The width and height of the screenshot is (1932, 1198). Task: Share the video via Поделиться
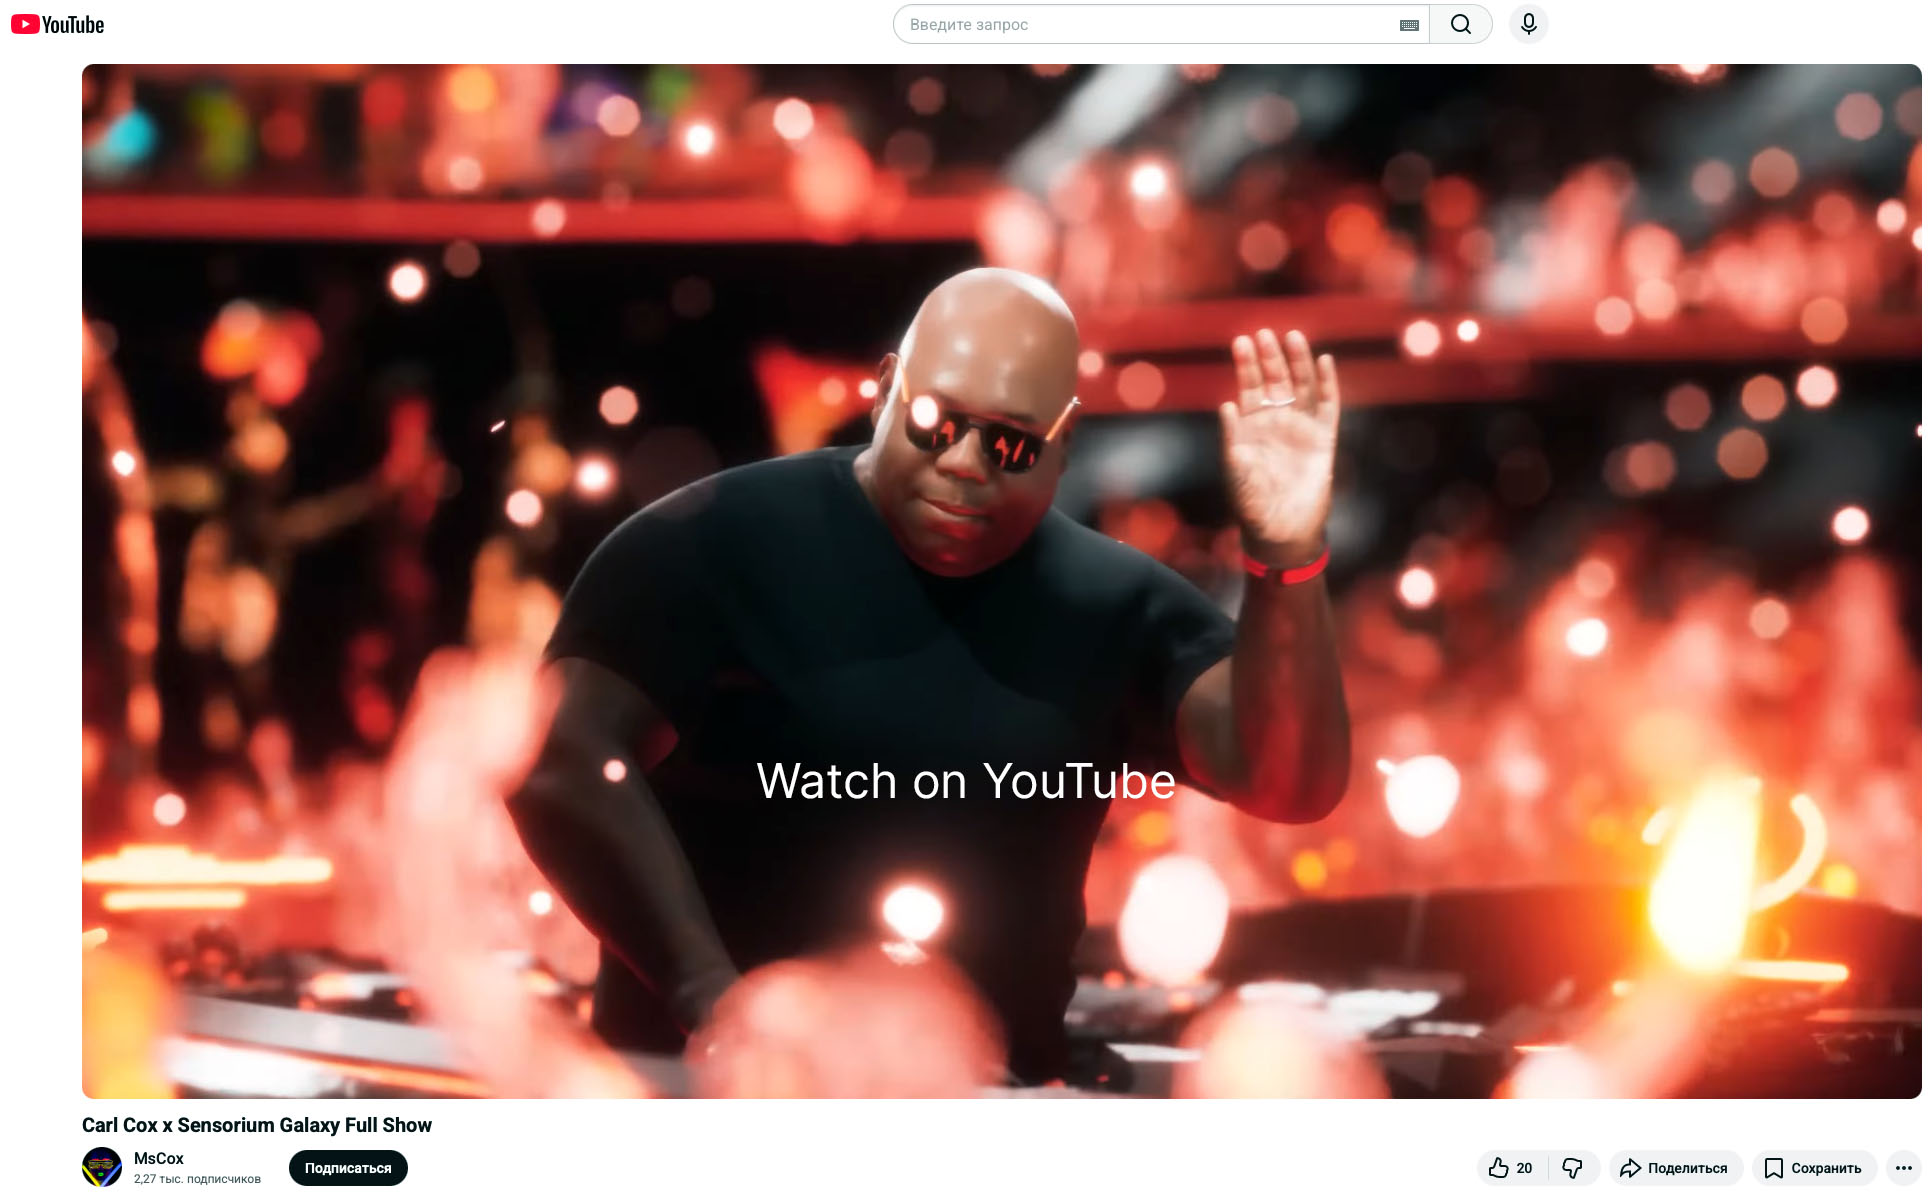[x=1675, y=1168]
